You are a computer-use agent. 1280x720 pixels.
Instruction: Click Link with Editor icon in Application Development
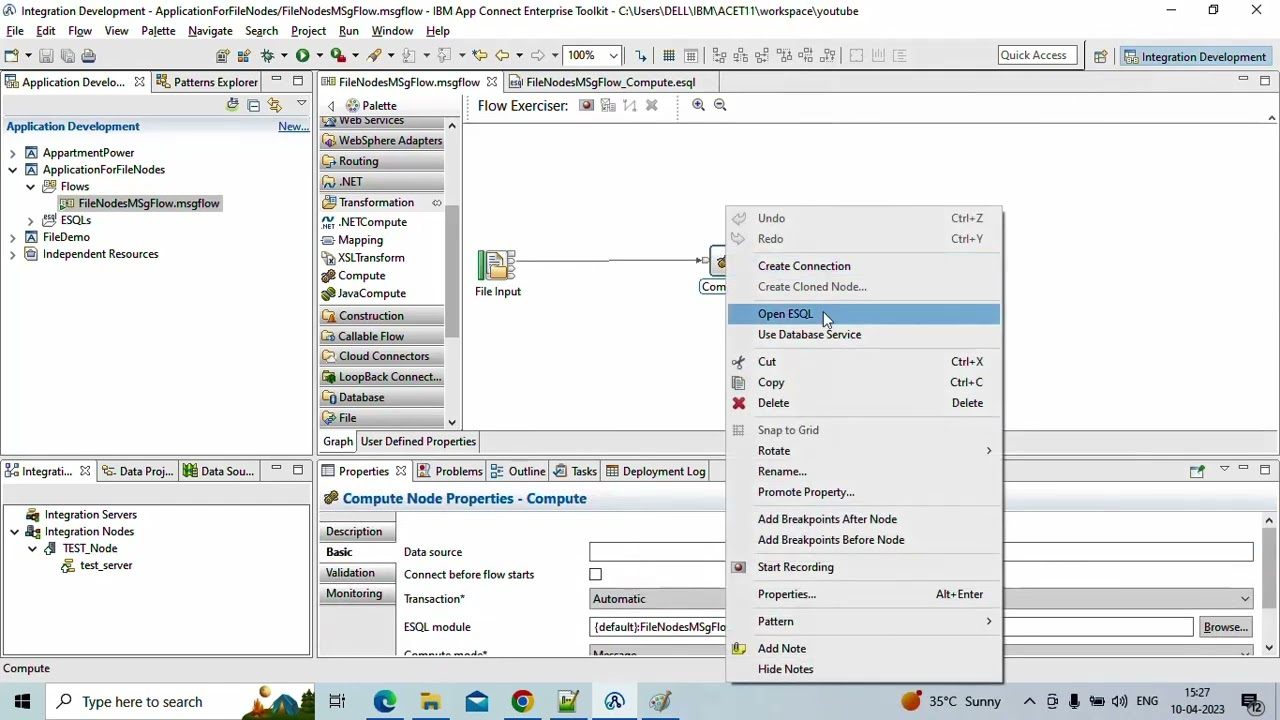coord(274,105)
